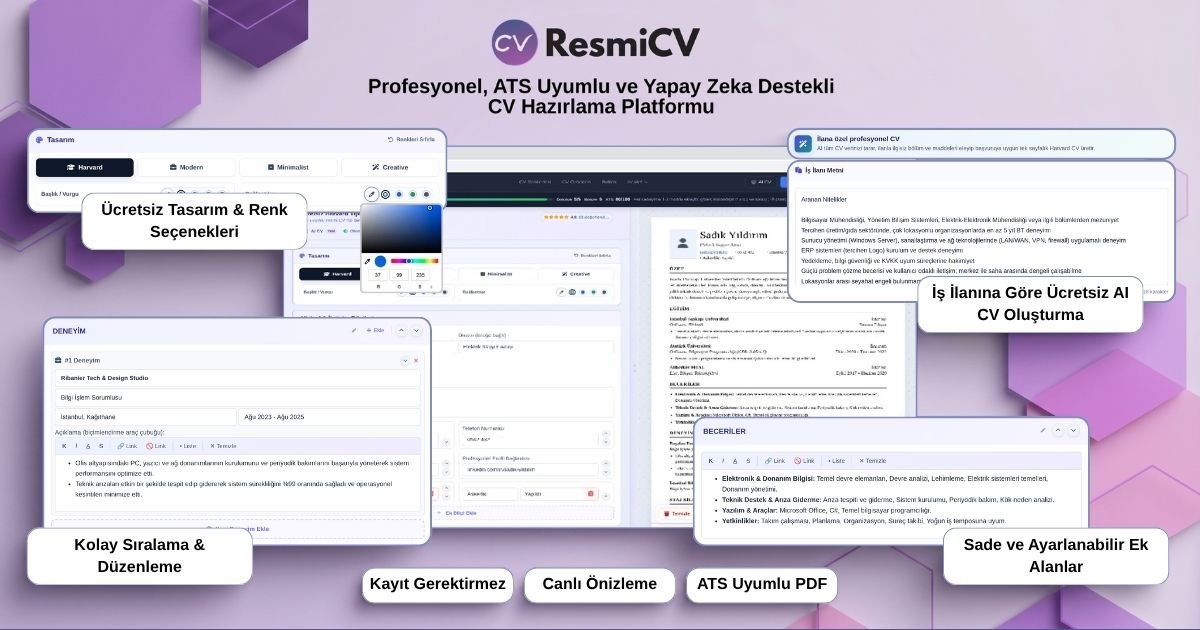Click the ATS Uyumlu PDF badge

pos(761,584)
